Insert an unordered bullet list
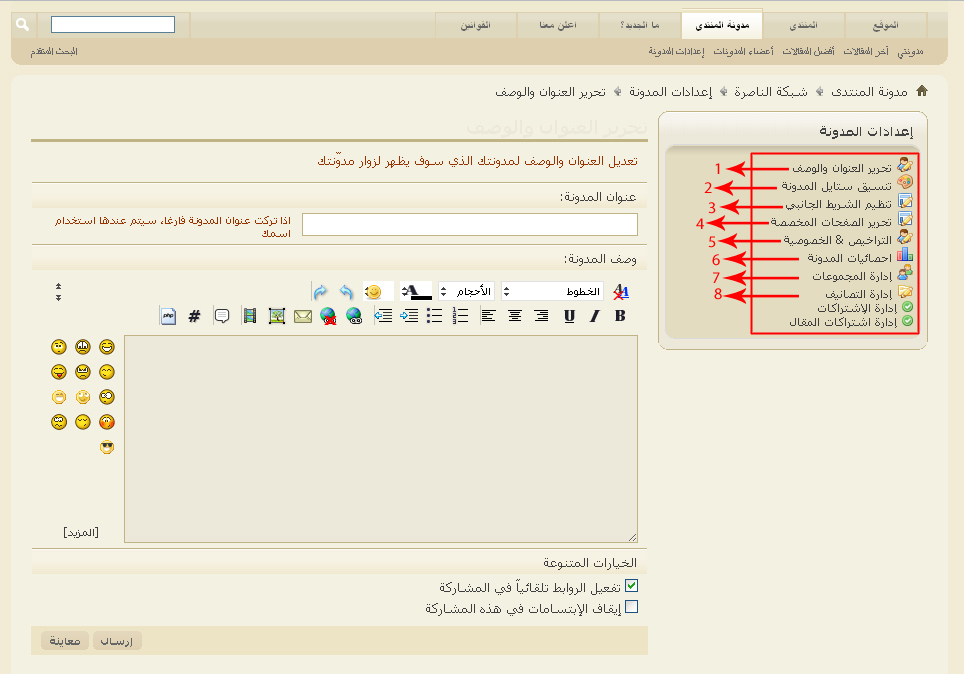The width and height of the screenshot is (964, 674). (x=434, y=315)
